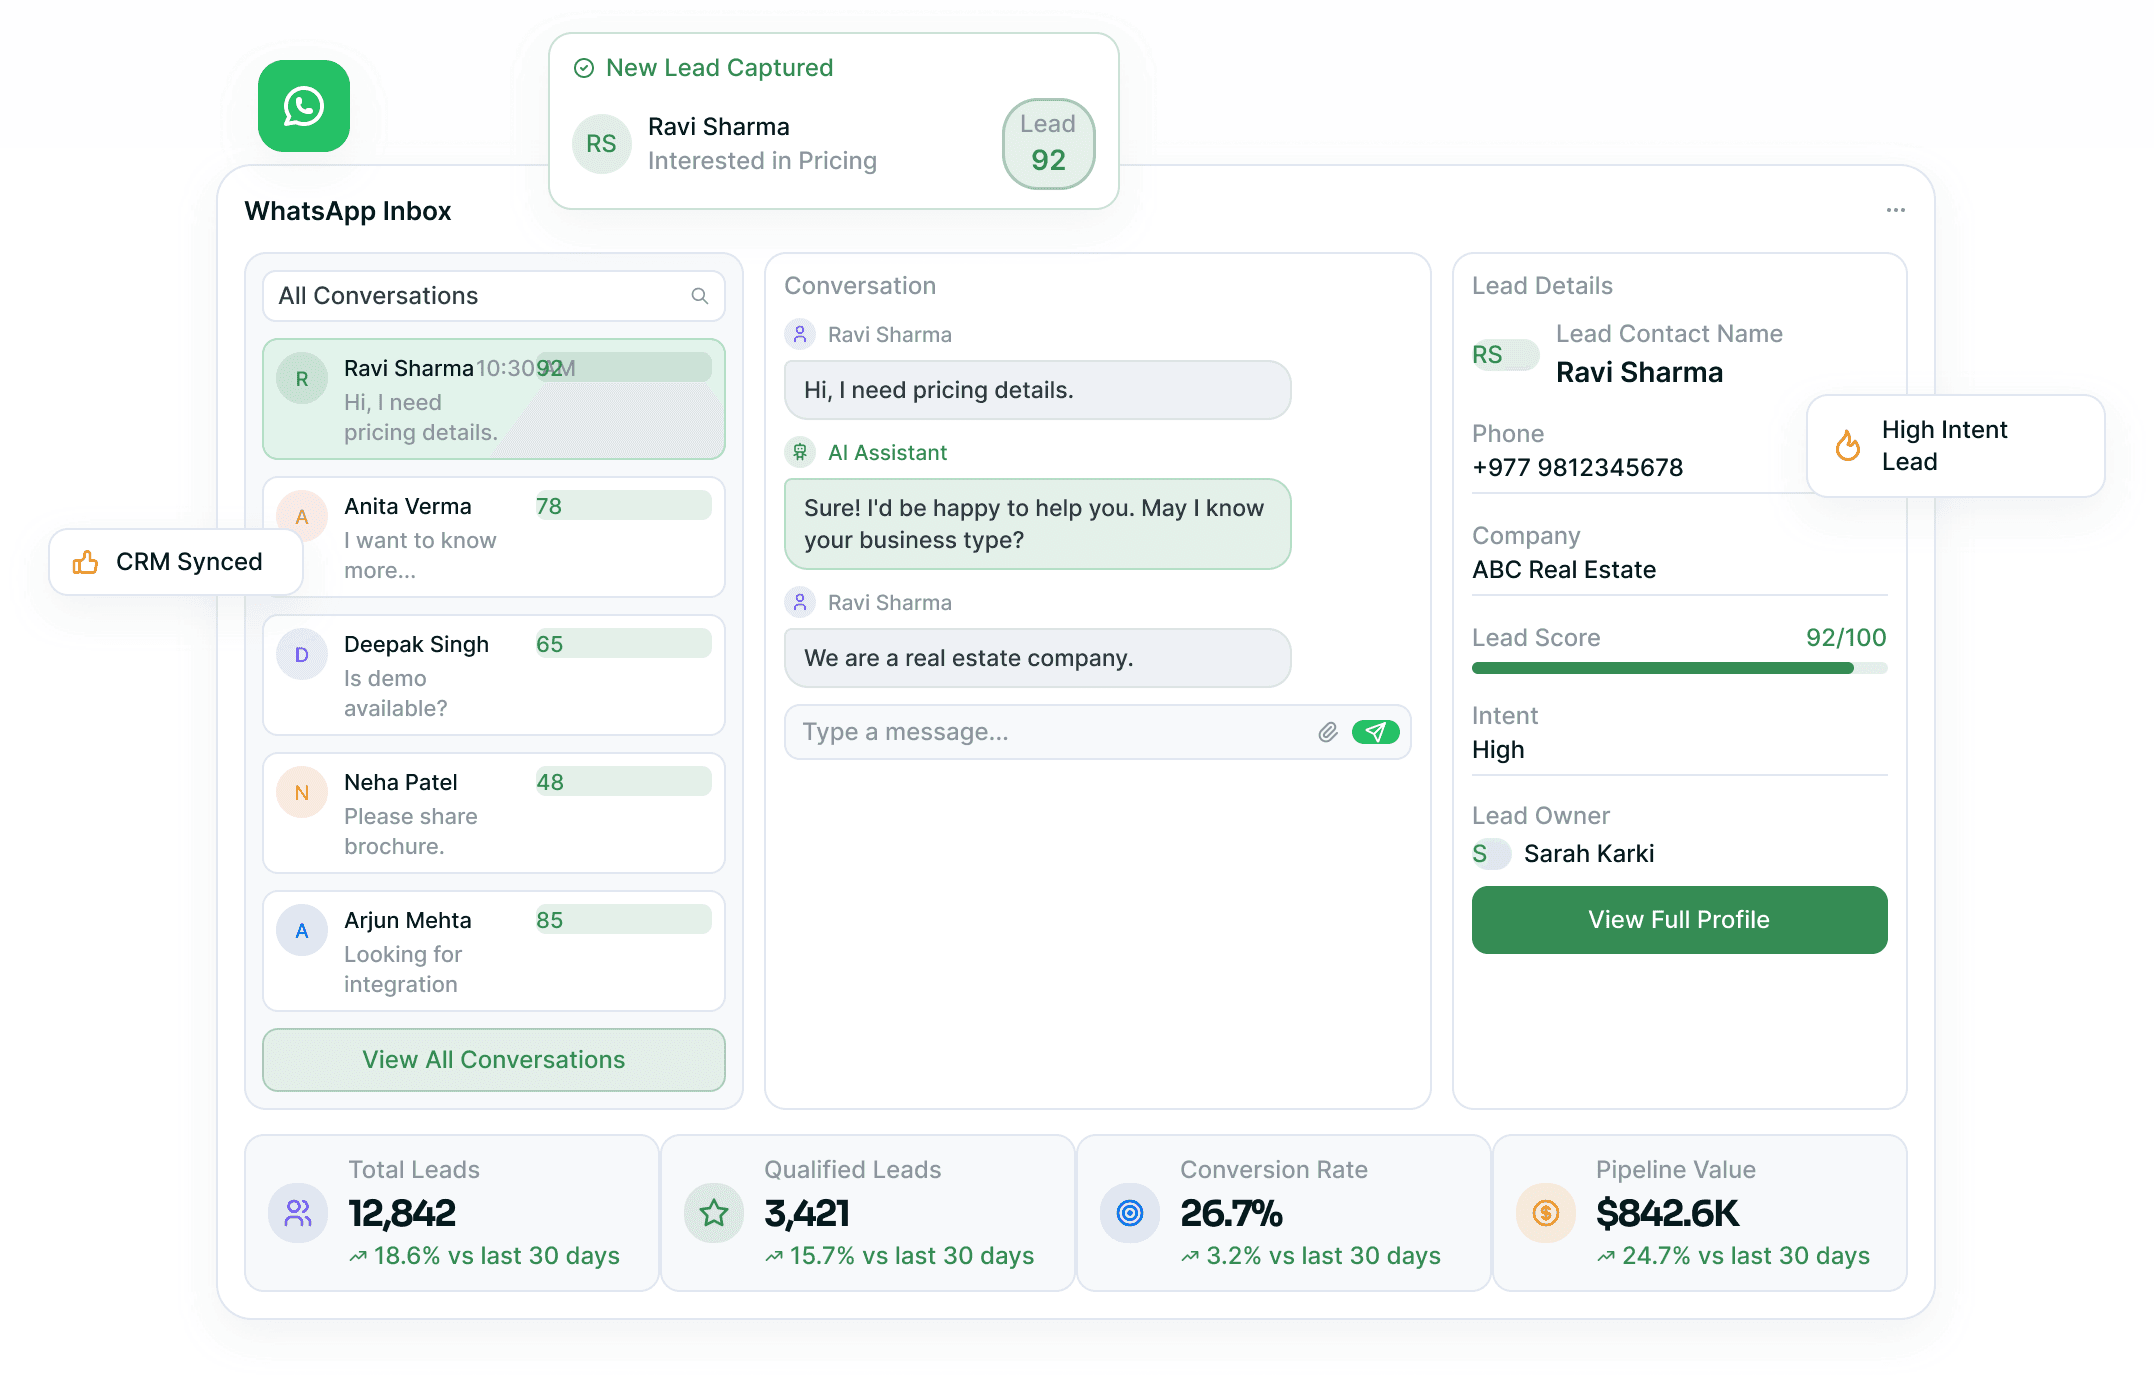2154x1384 pixels.
Task: Click the CRM Synced label
Action: [189, 562]
